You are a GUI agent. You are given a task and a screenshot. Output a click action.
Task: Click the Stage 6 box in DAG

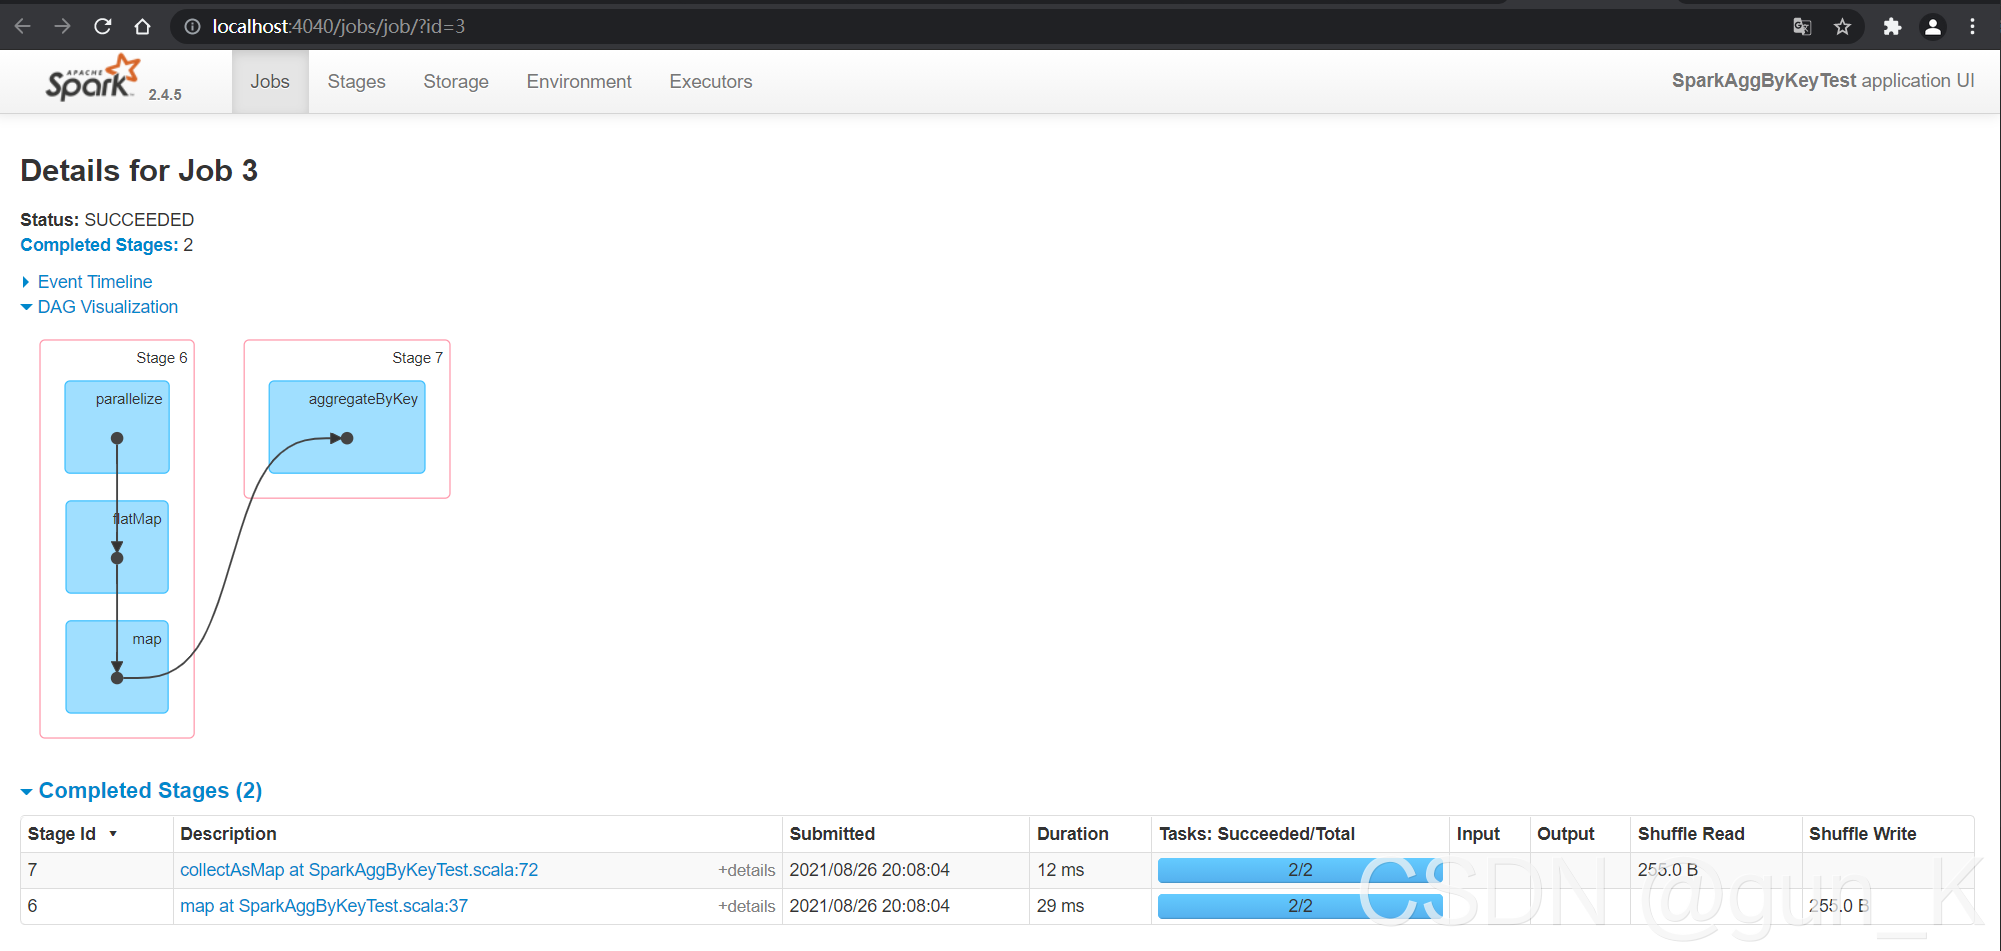pos(117,539)
